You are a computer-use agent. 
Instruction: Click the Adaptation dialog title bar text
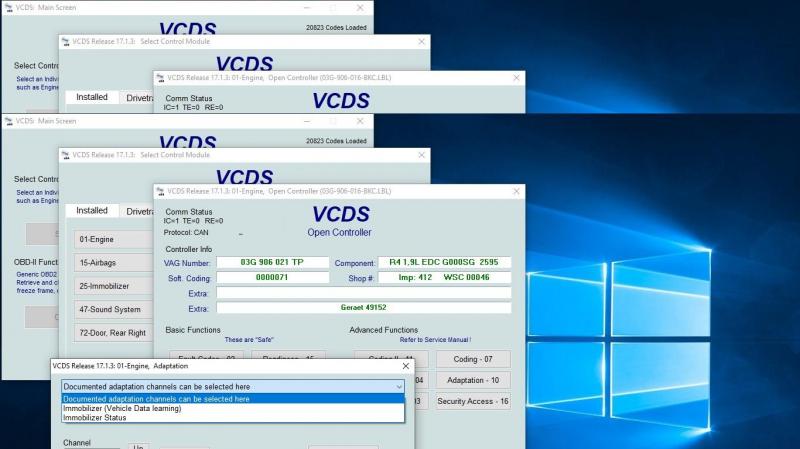pos(120,366)
